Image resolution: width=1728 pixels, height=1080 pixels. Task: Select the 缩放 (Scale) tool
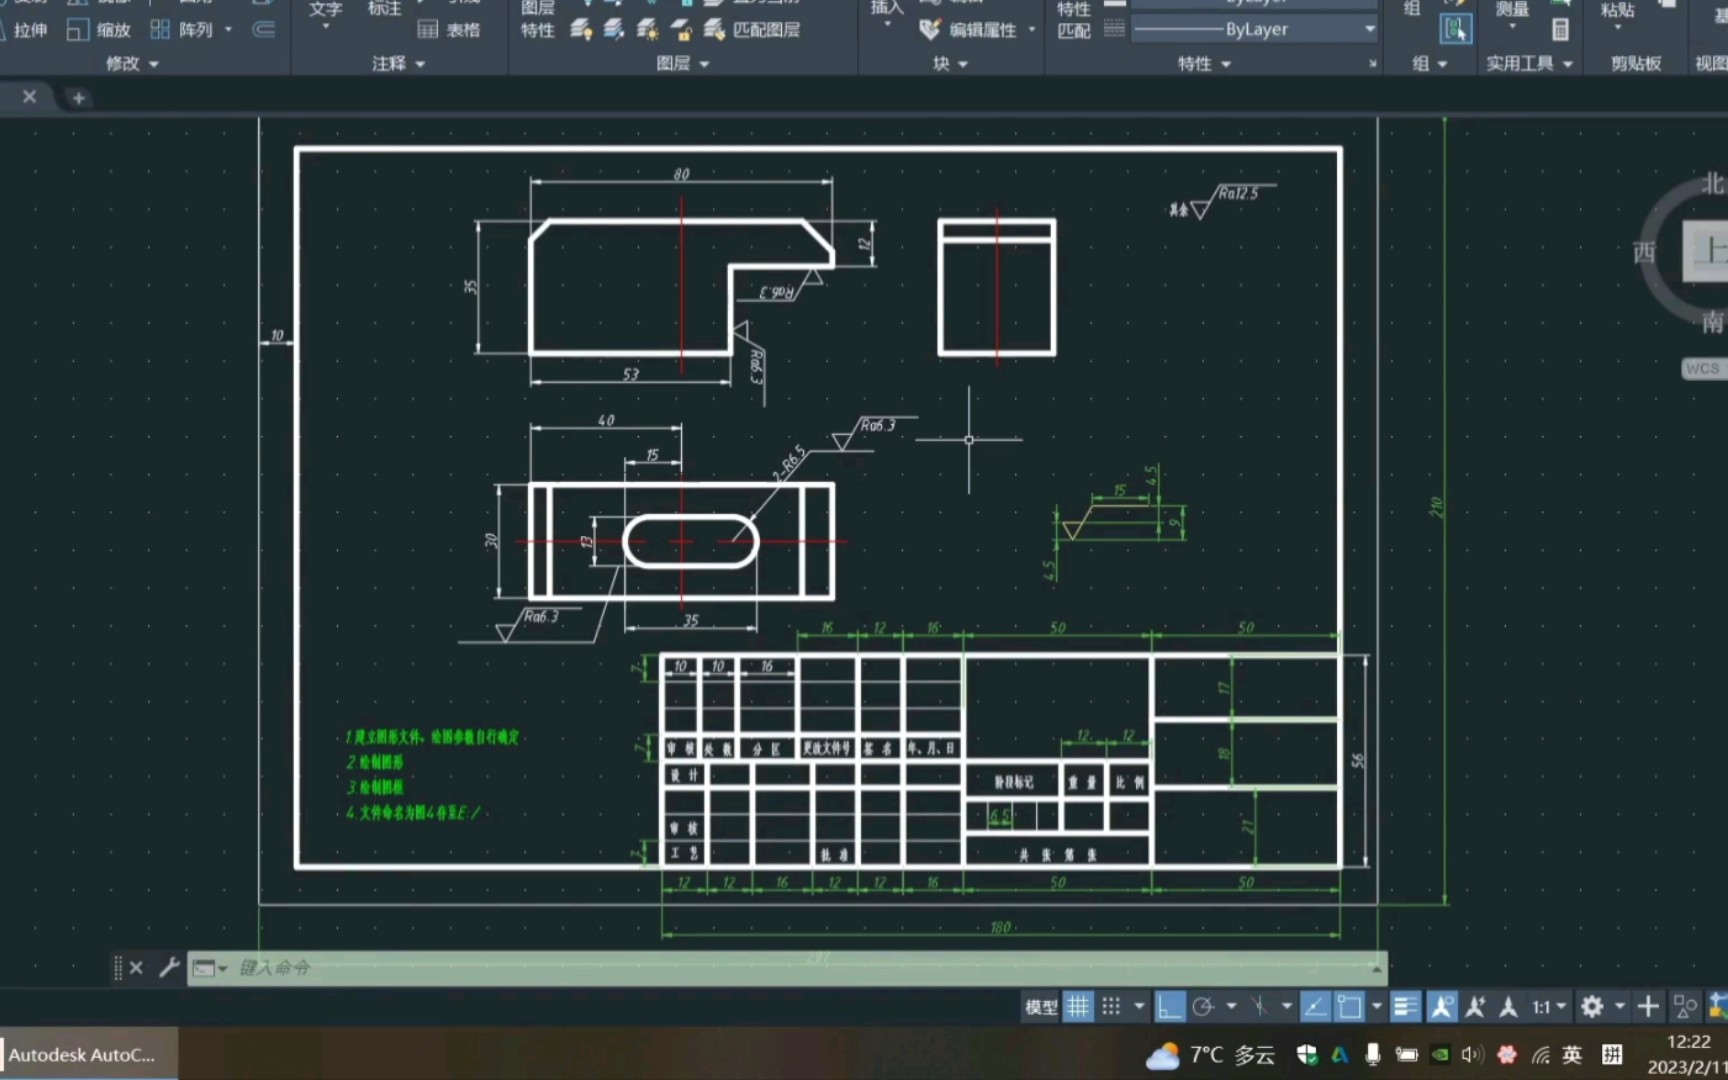[x=99, y=30]
